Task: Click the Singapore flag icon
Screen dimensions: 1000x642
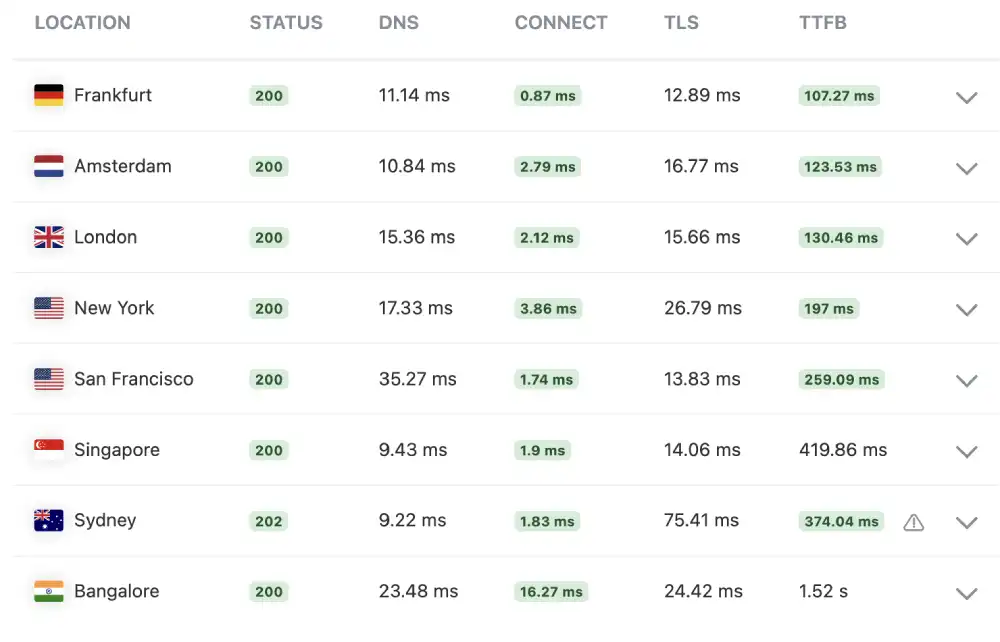Action: (x=51, y=450)
